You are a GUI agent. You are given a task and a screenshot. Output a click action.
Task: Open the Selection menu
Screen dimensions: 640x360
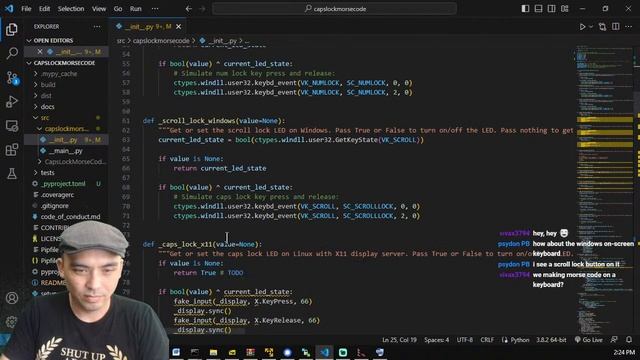pos(71,9)
